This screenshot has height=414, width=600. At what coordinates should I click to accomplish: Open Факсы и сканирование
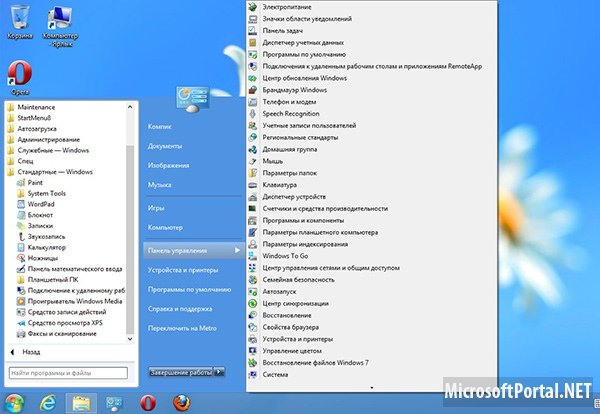point(57,334)
